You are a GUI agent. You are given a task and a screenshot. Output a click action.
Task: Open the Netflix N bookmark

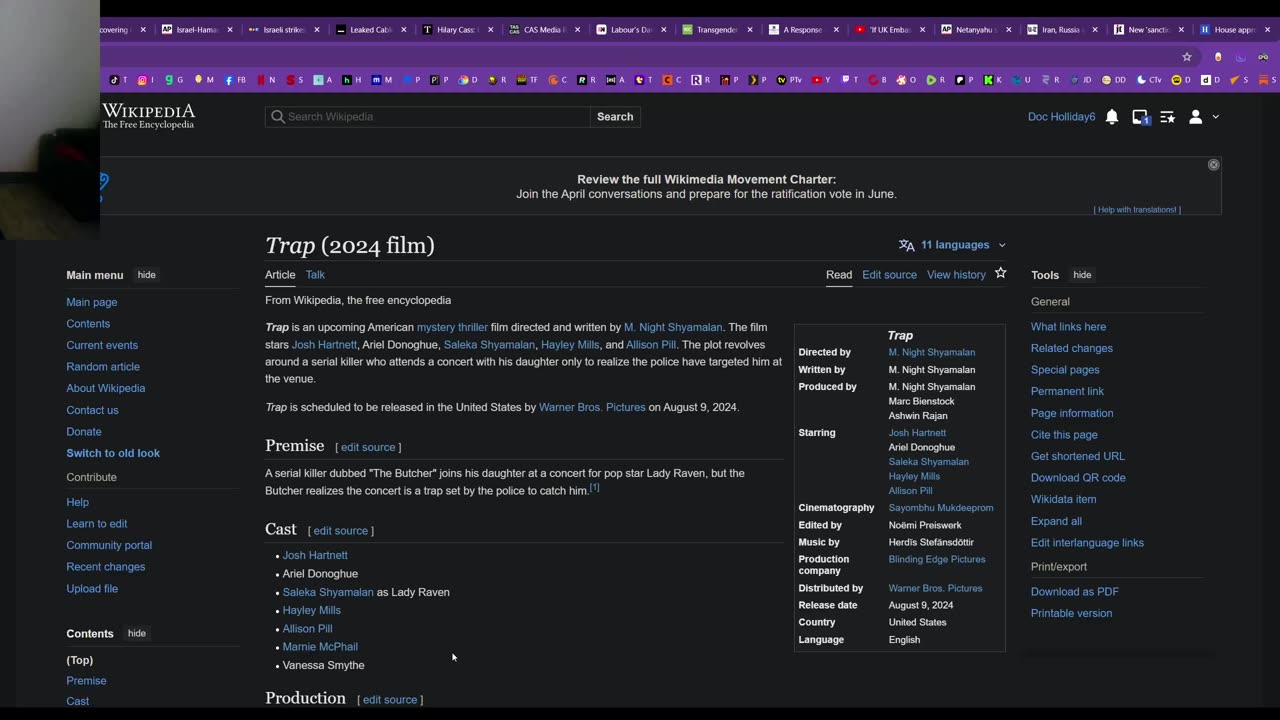(266, 80)
